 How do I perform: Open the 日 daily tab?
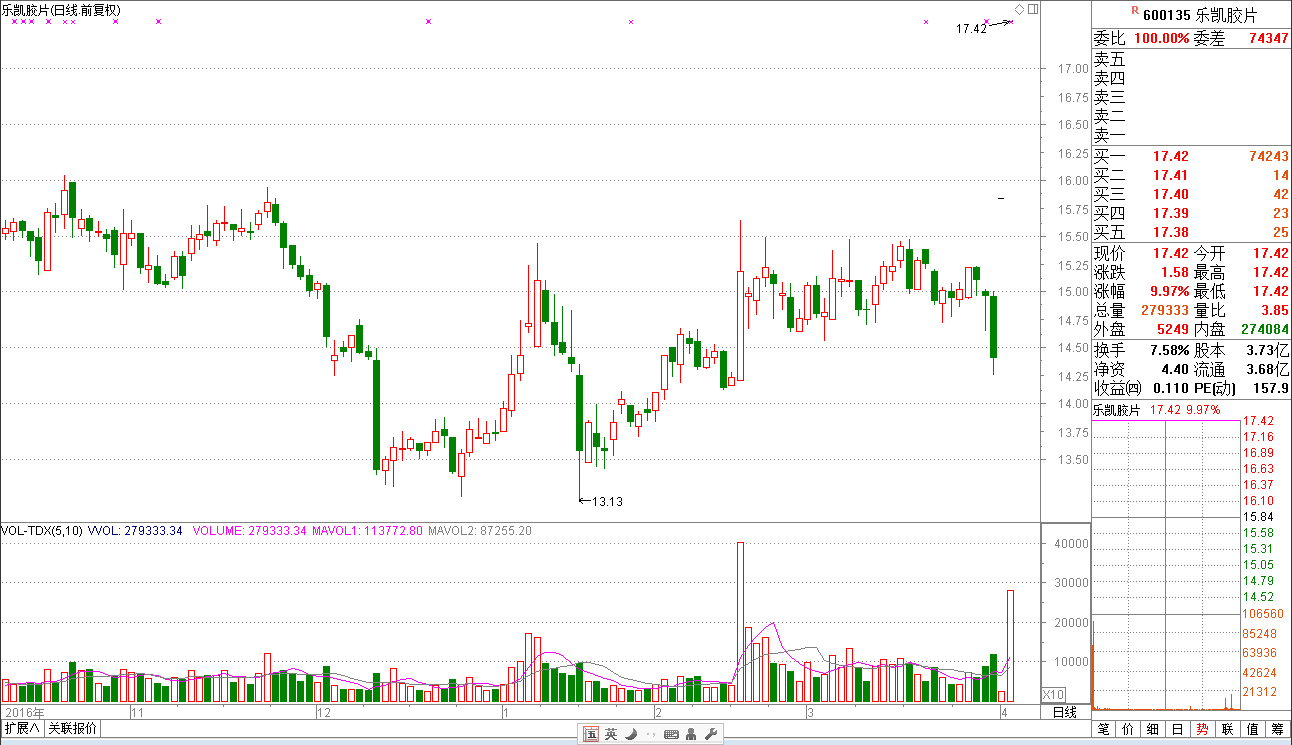point(1177,730)
